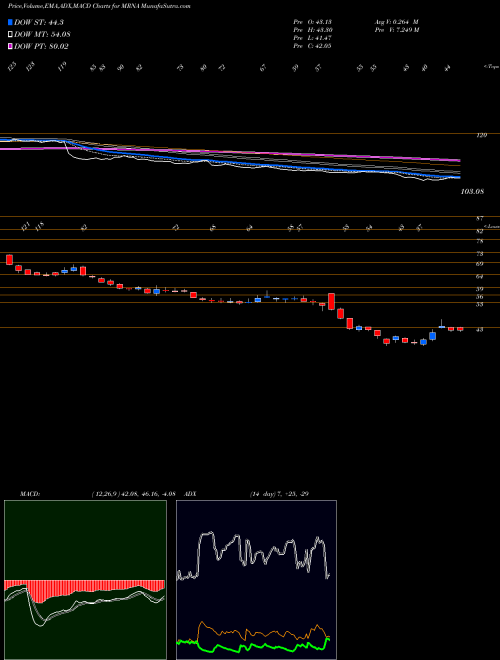Viewport: 500px width, 660px height.
Task: Click the 'MACD:' indicator heading
Action: pyautogui.click(x=29, y=494)
